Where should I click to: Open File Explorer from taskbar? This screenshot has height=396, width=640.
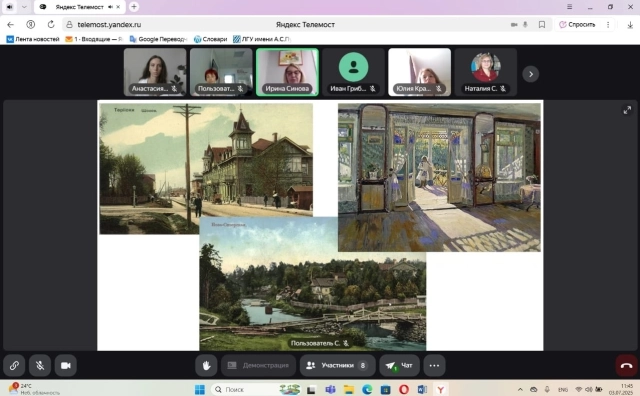pos(348,389)
